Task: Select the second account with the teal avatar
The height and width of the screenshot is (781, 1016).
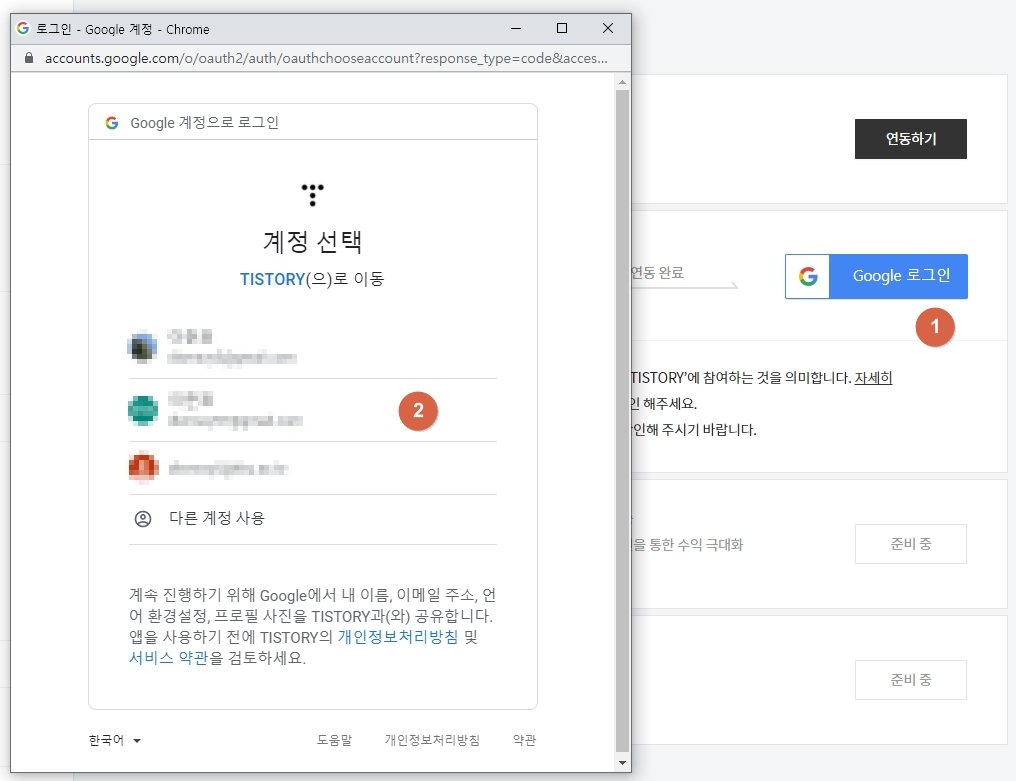Action: [312, 410]
